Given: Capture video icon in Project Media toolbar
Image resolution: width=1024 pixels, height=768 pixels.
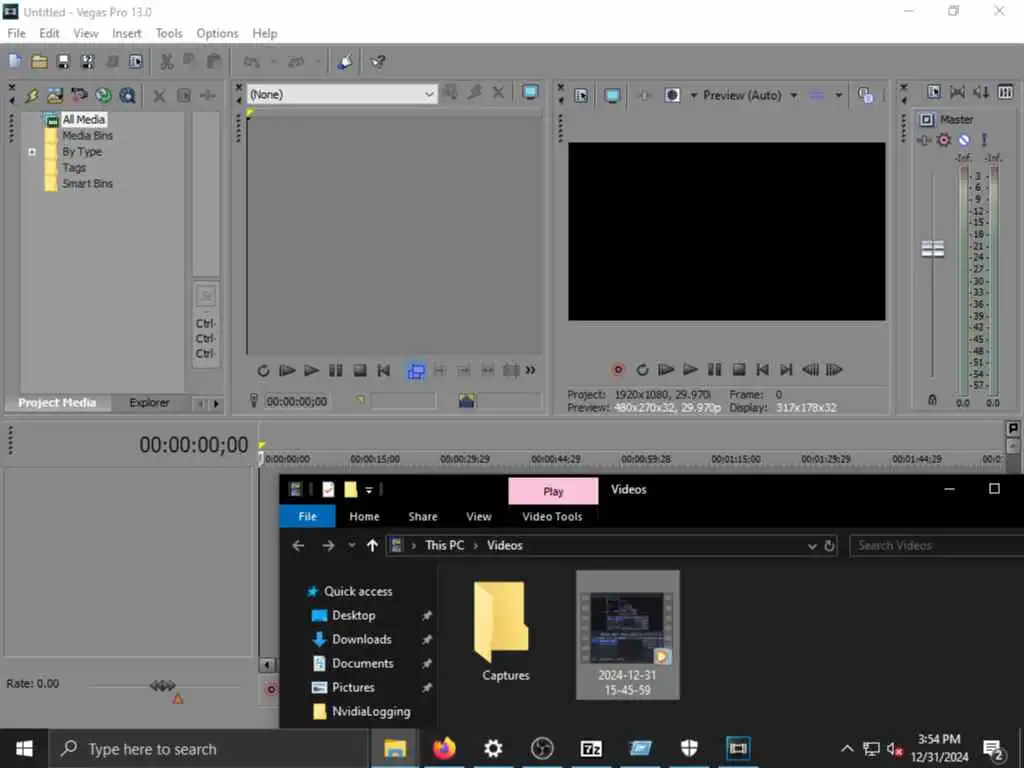Looking at the screenshot, I should coord(79,95).
